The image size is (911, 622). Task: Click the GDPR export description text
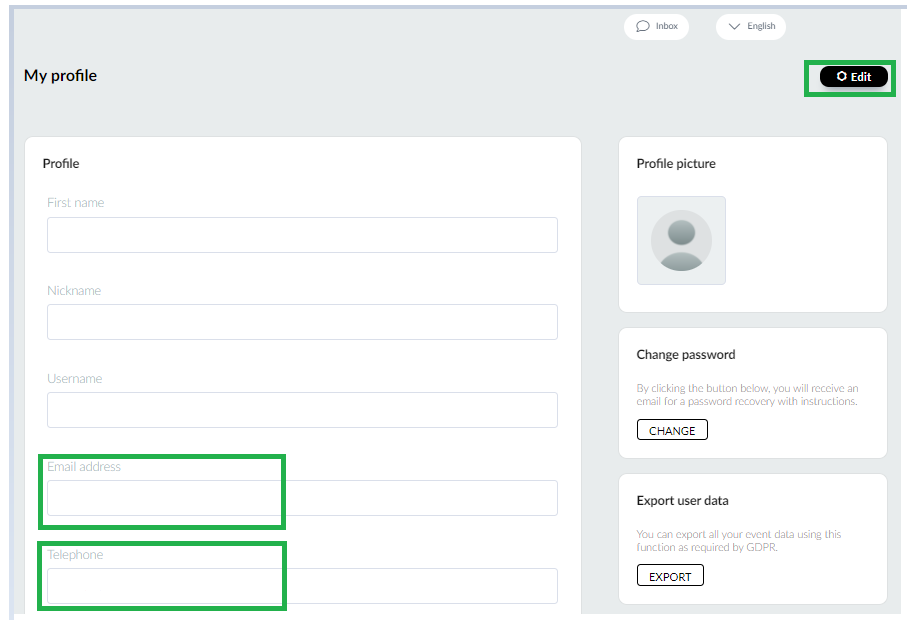pos(738,541)
